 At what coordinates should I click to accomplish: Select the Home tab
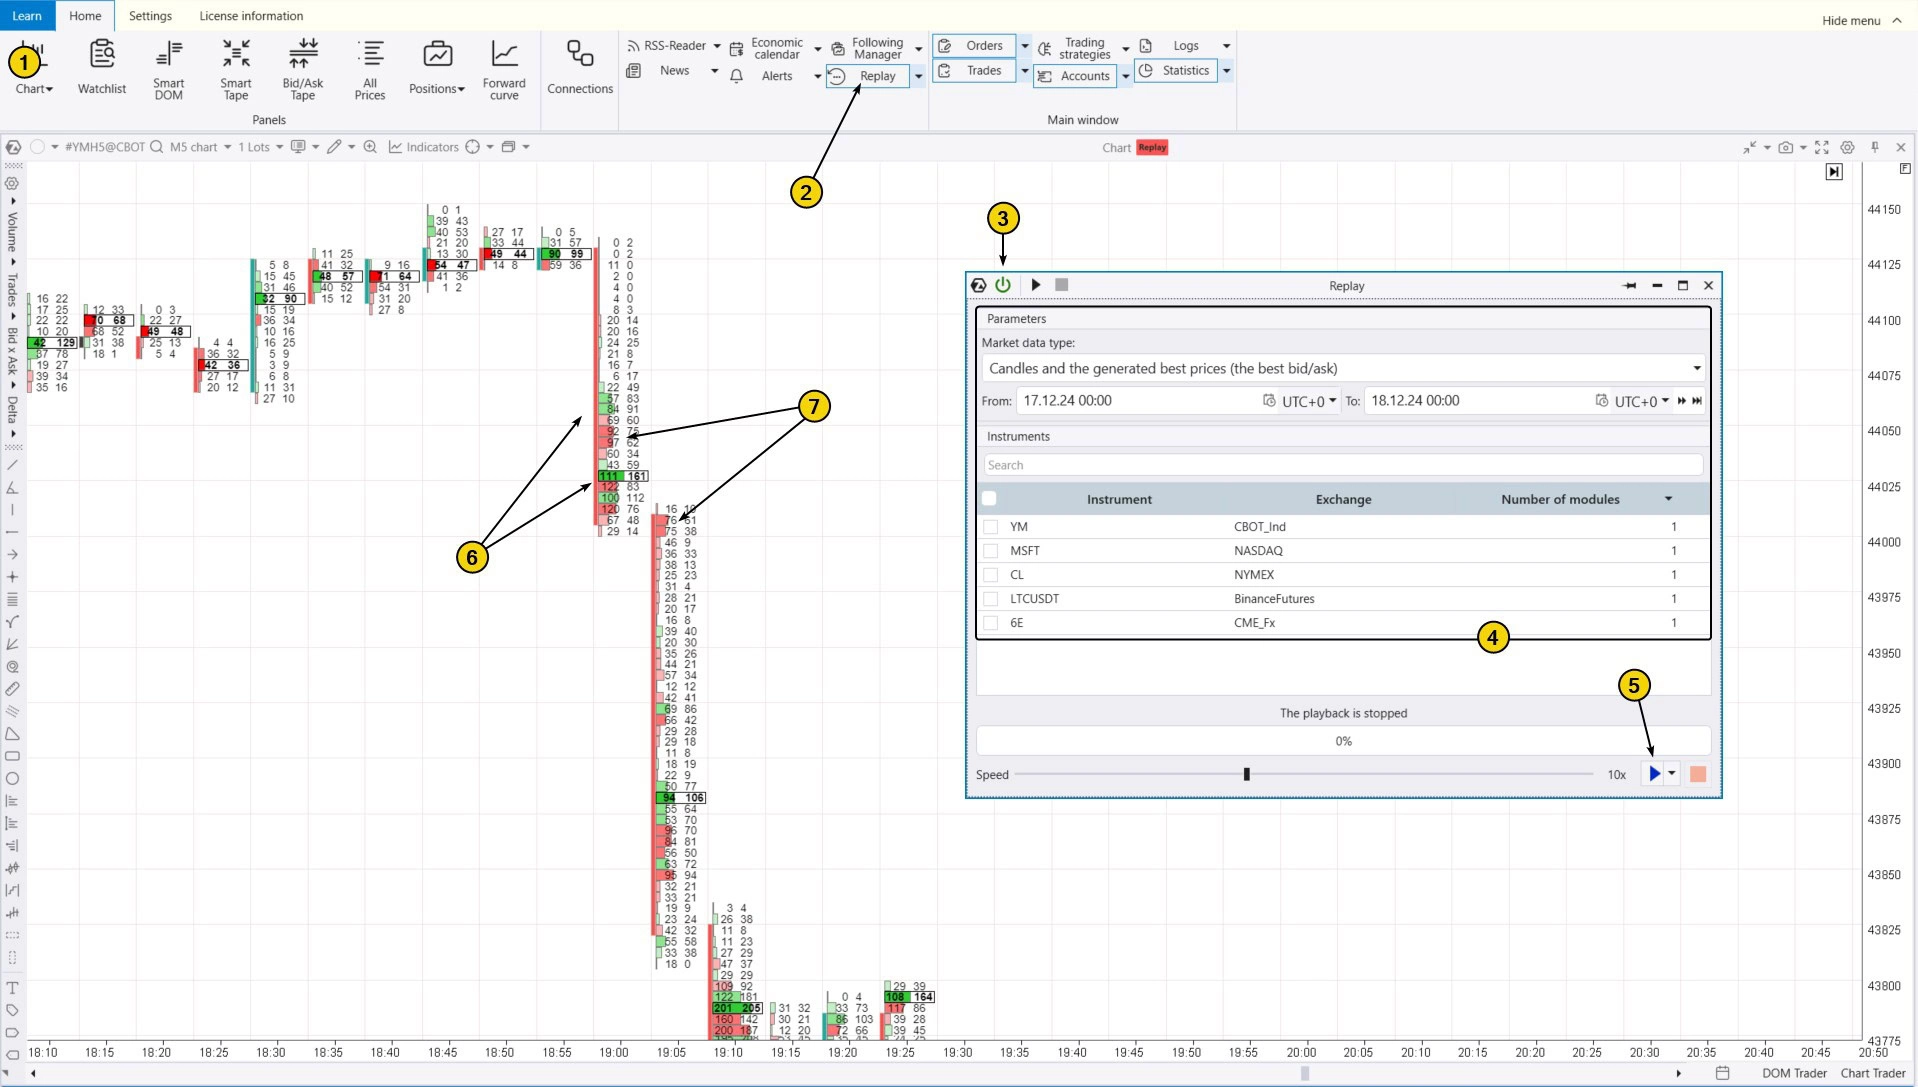click(85, 16)
